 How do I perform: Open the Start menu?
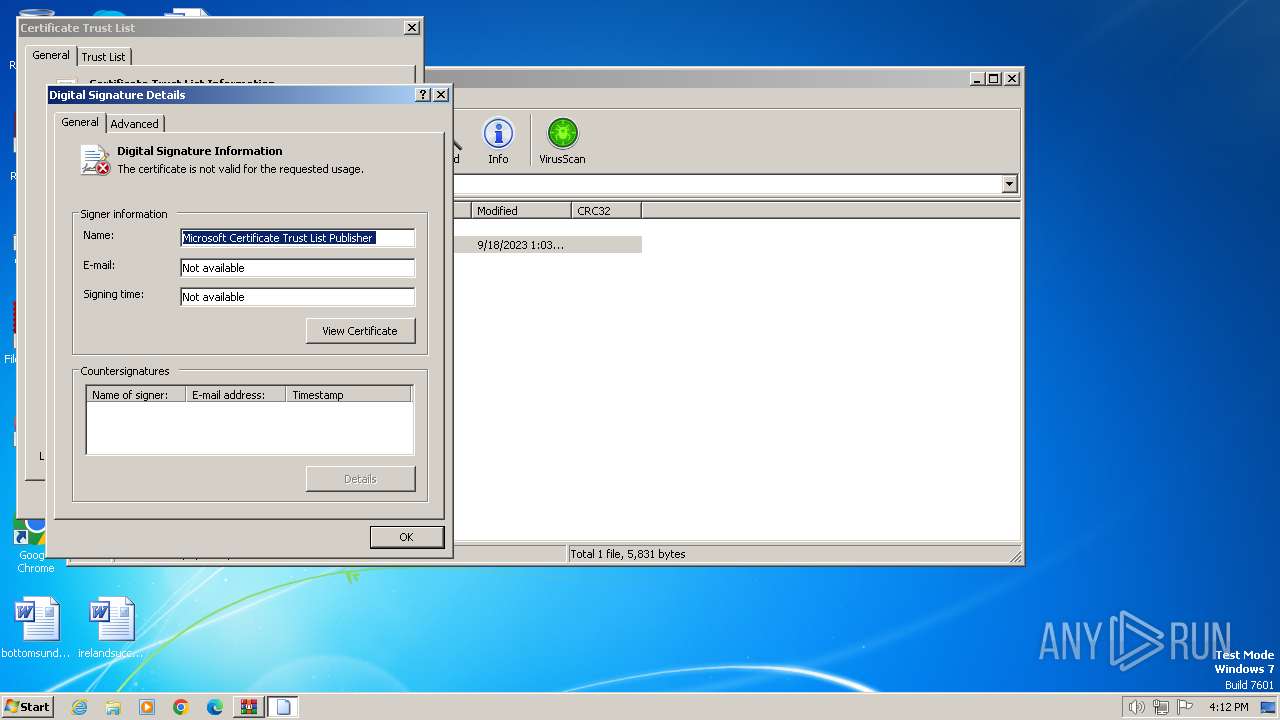coord(27,707)
